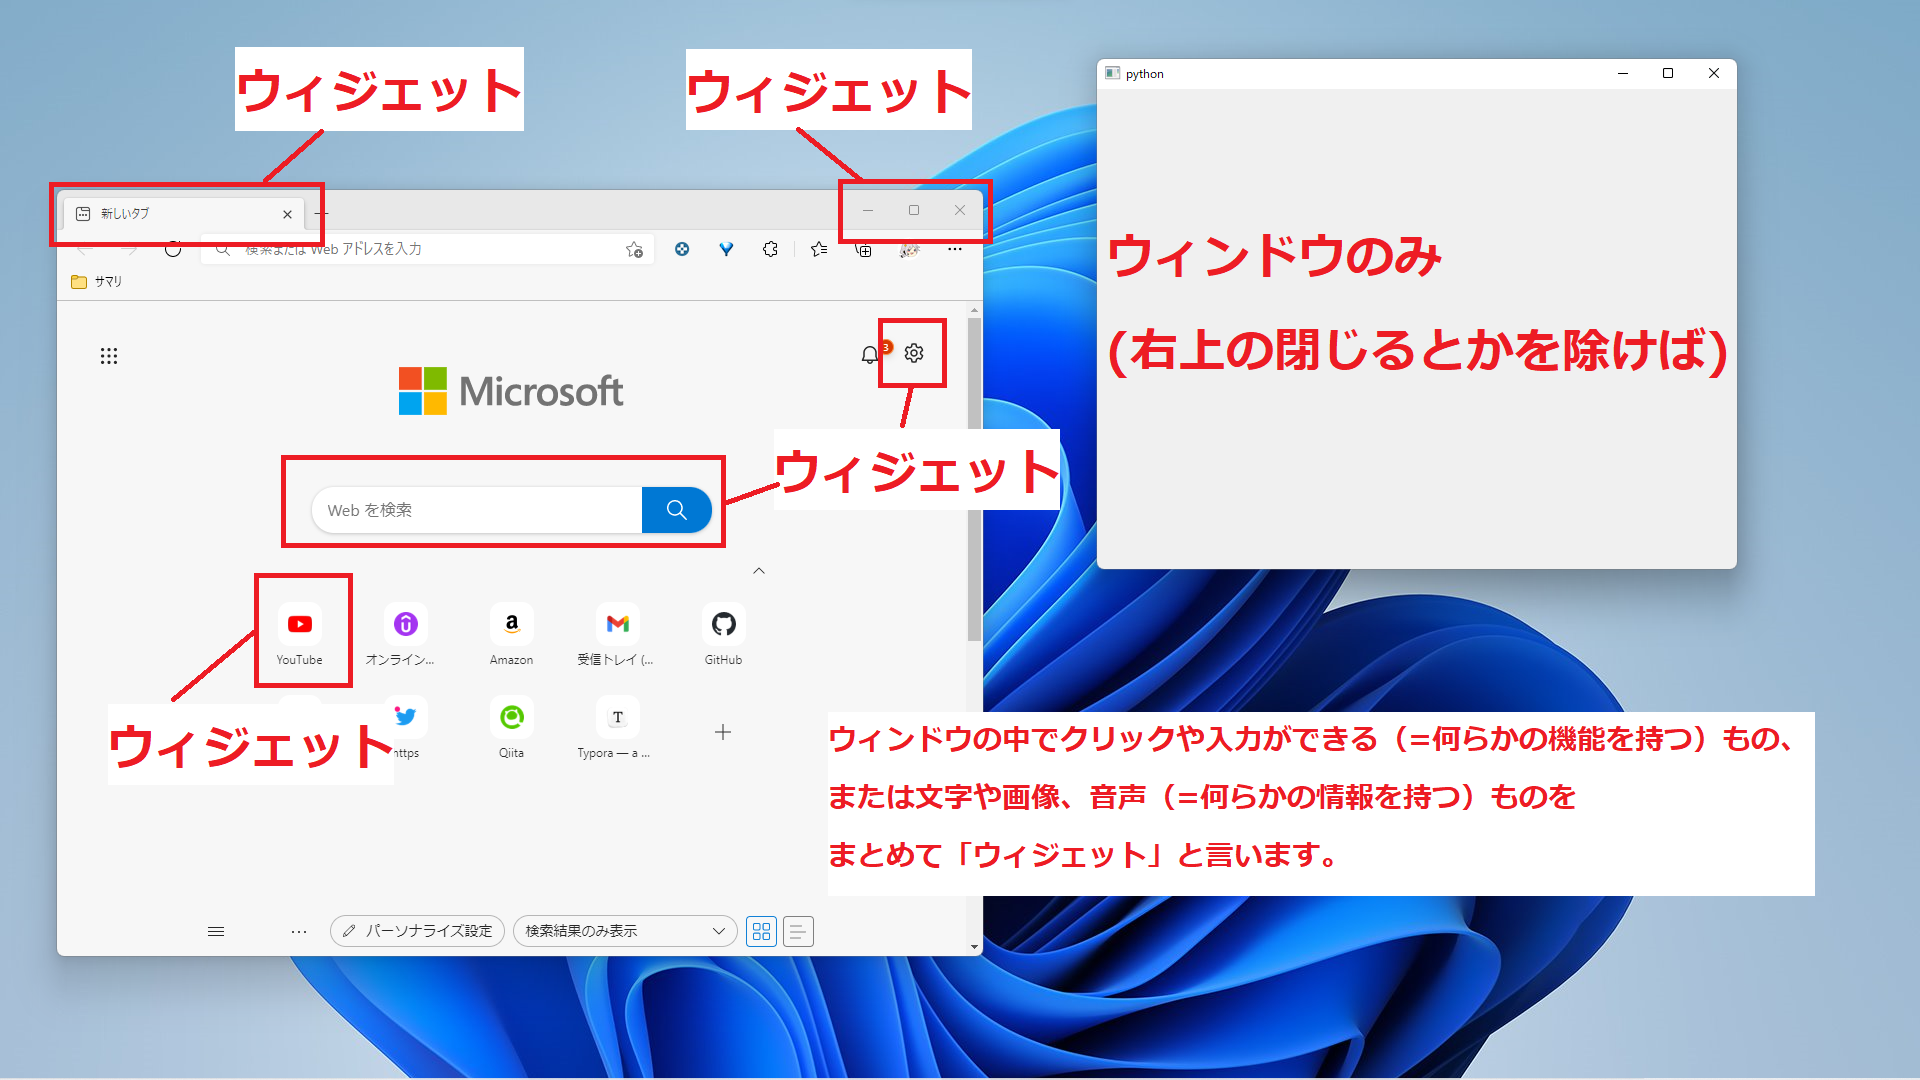The width and height of the screenshot is (1920, 1080).
Task: Check the notification bell with badge 3
Action: [867, 353]
